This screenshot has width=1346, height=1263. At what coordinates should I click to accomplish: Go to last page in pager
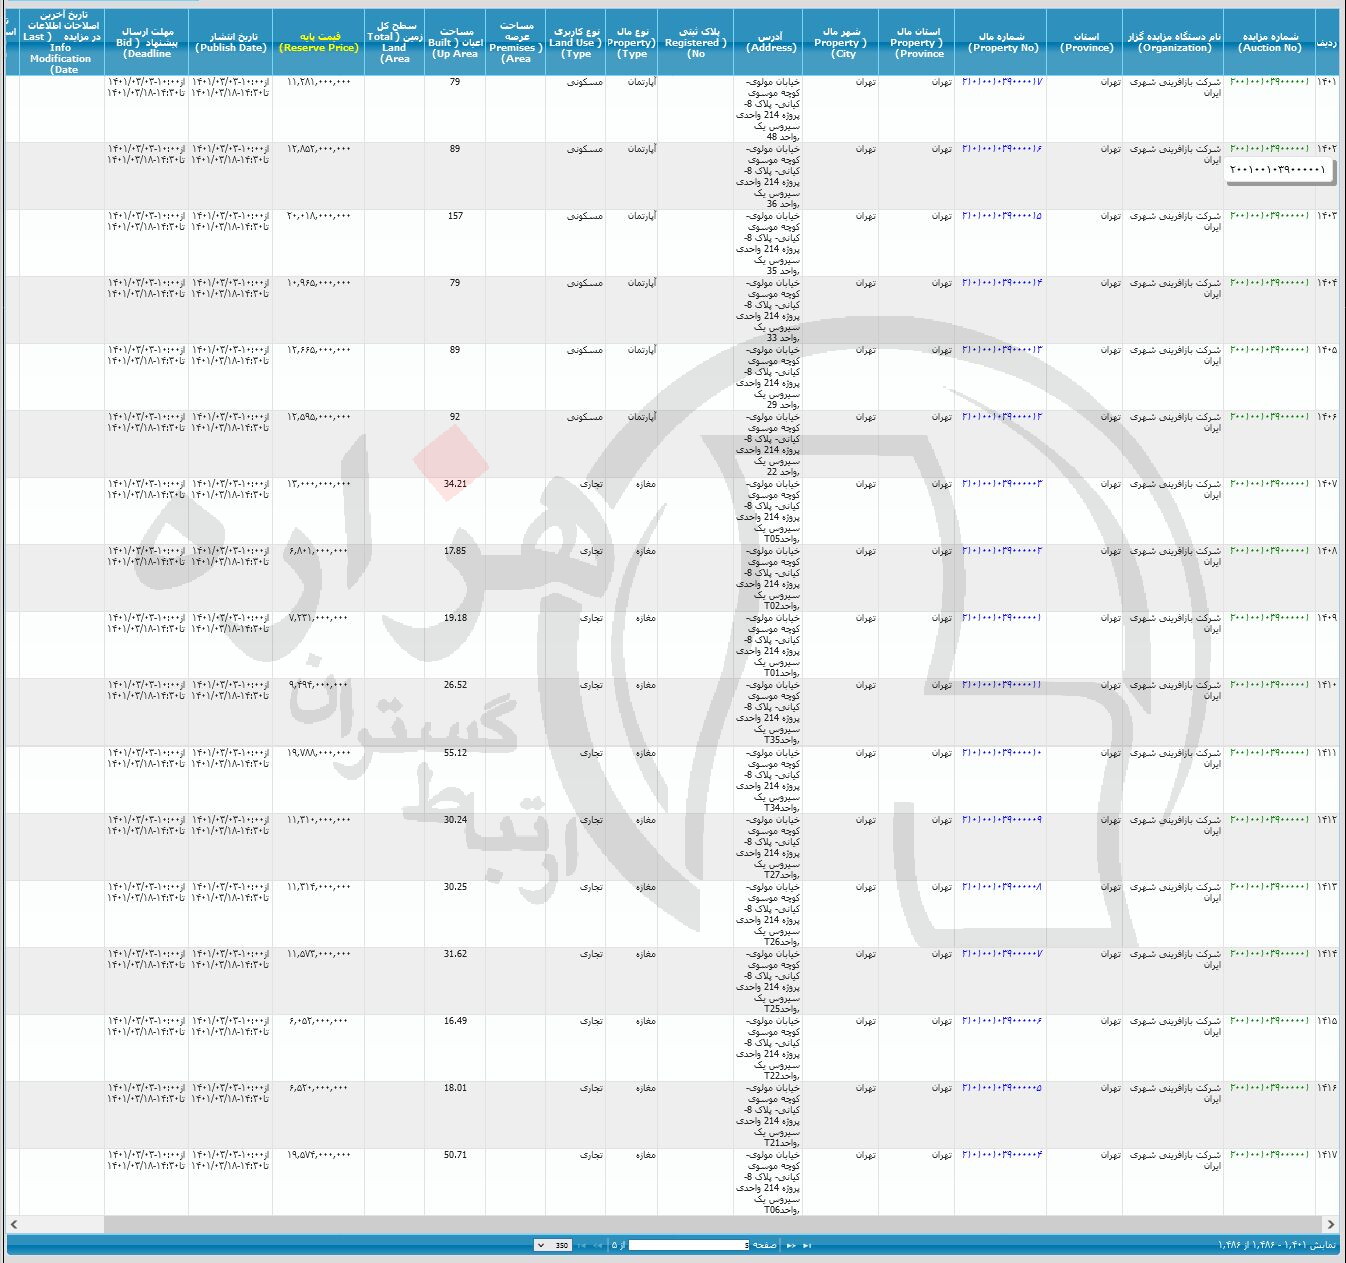[x=581, y=1245]
